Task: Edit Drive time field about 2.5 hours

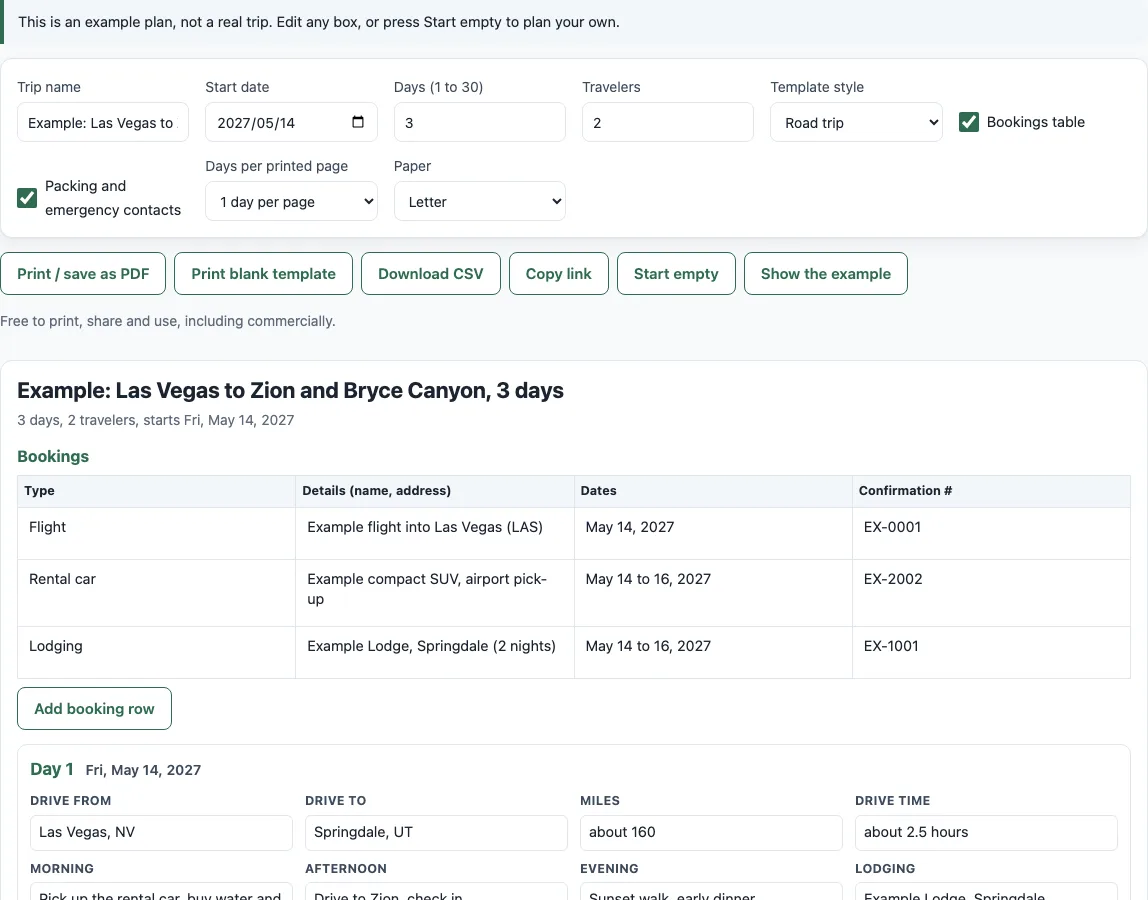Action: 986,833
